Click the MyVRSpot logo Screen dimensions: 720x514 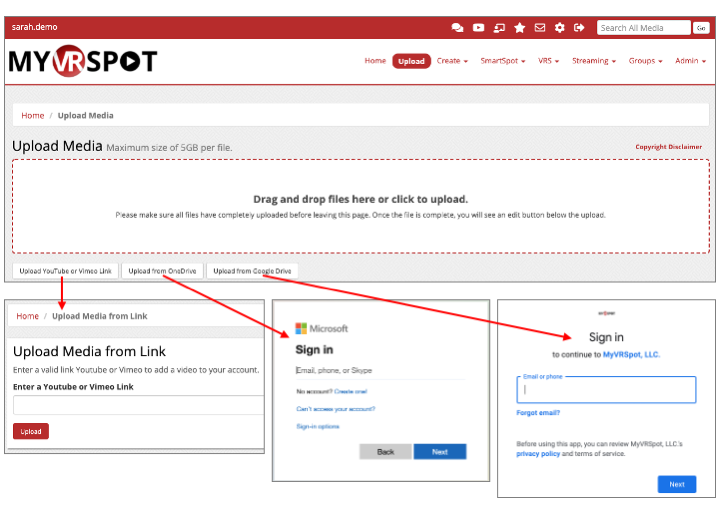[83, 61]
